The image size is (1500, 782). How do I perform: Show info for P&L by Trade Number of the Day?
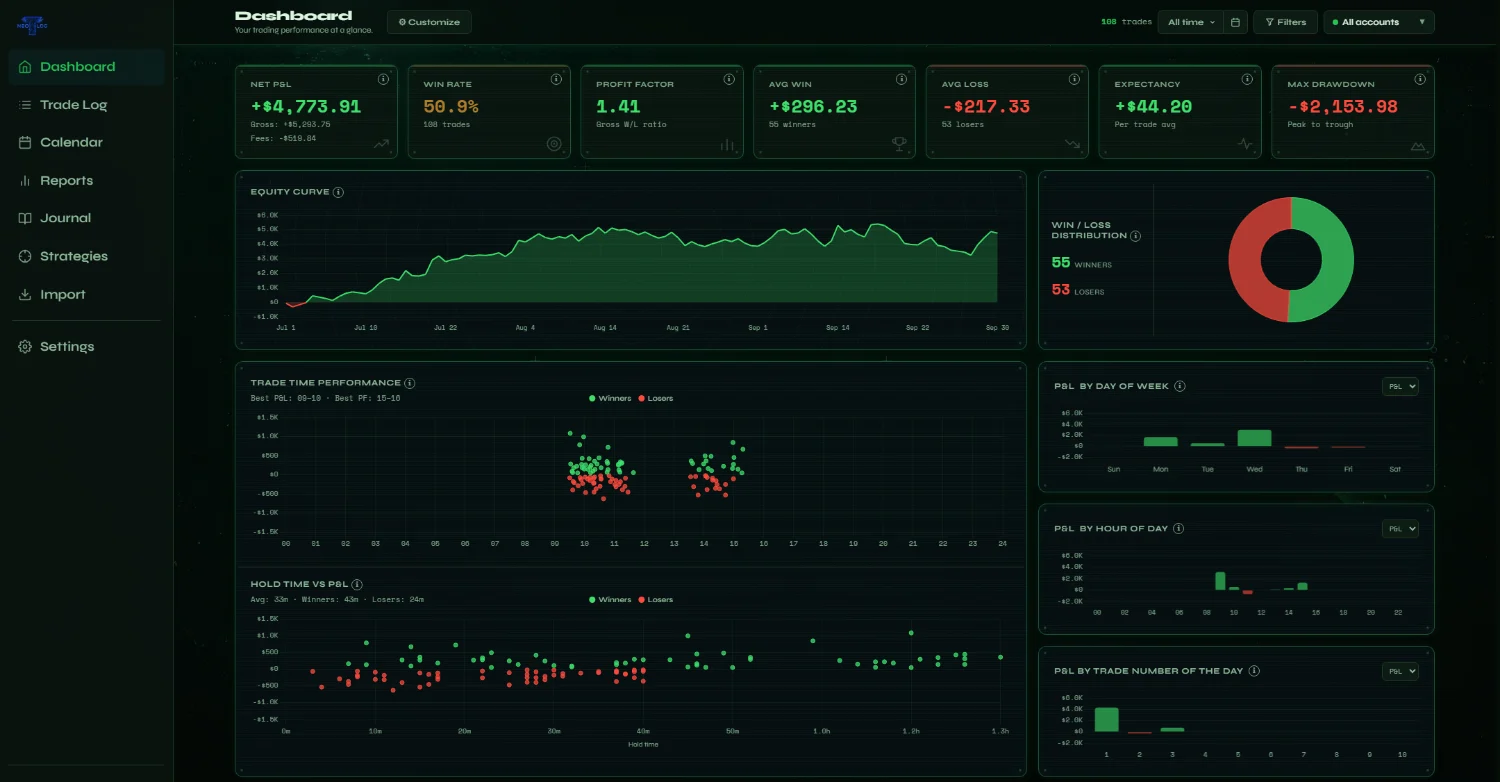(x=1254, y=671)
